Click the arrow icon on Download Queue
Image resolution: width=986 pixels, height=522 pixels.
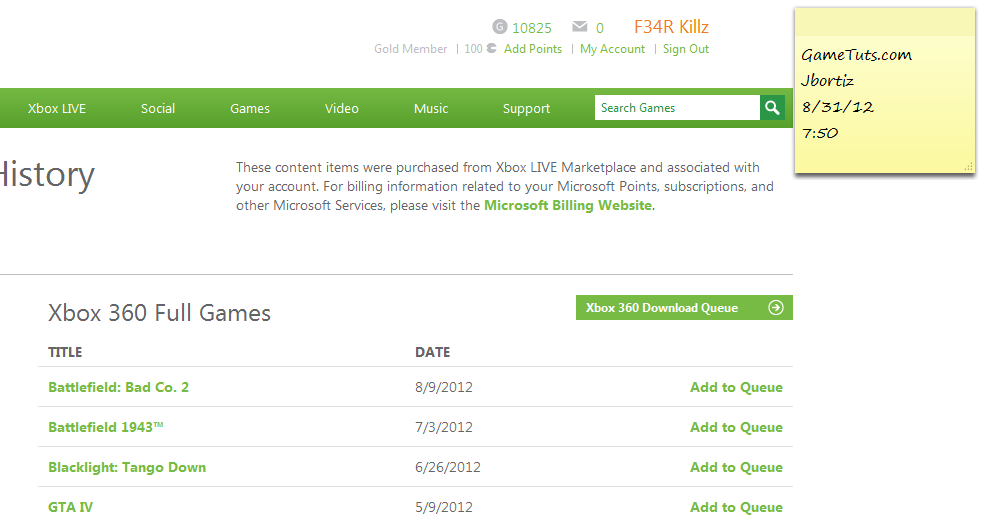coord(775,308)
